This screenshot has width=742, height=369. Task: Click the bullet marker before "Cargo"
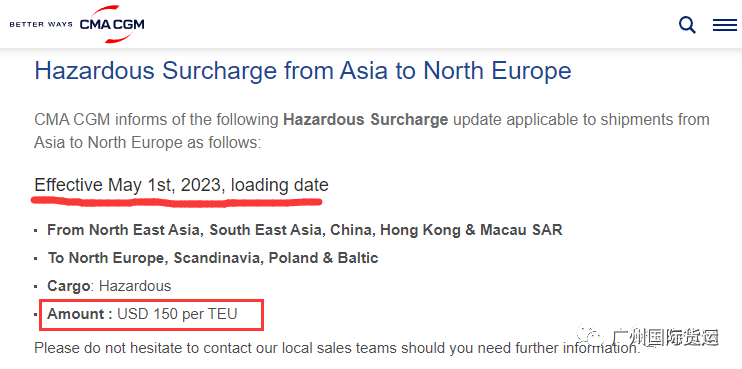point(36,287)
